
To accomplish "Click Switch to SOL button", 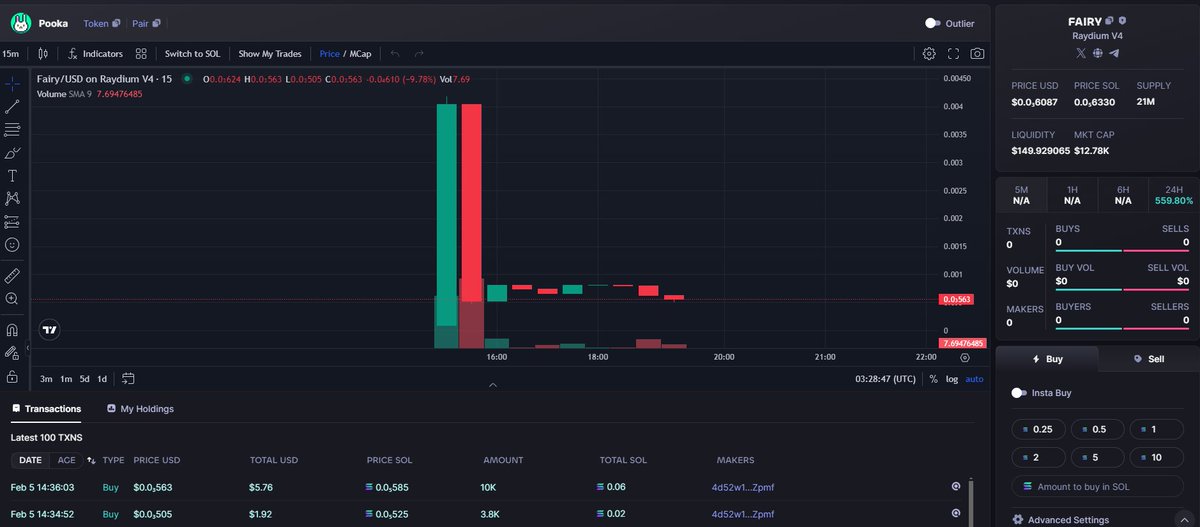I will (192, 53).
